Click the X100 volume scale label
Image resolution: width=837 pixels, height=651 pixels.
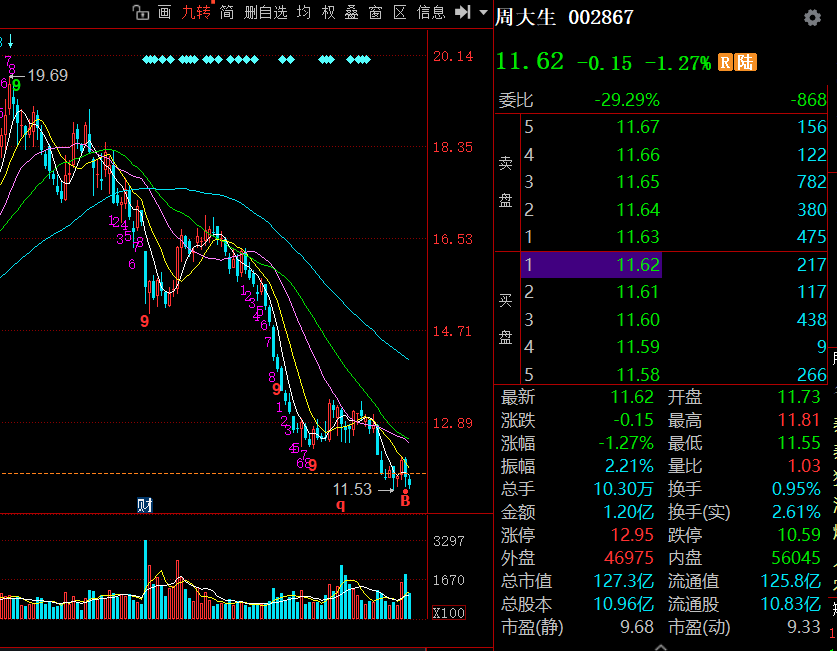448,613
